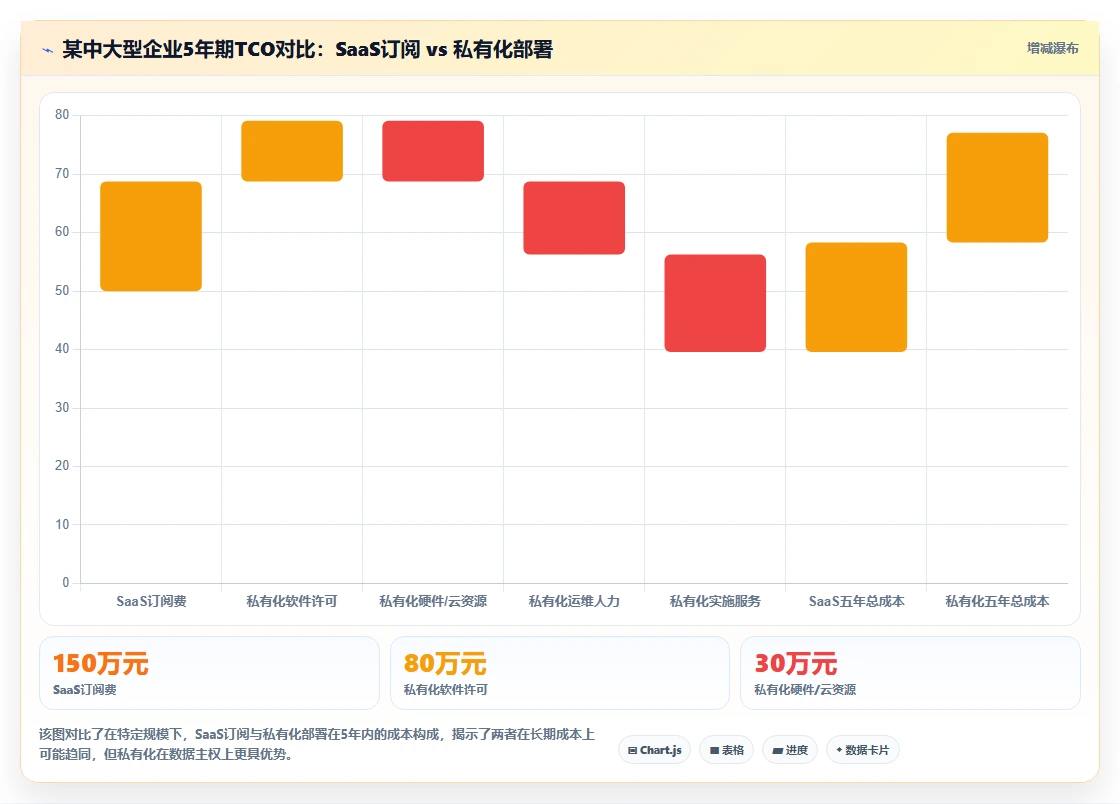Click the y-axis value 60
This screenshot has width=1120, height=804.
coord(62,231)
